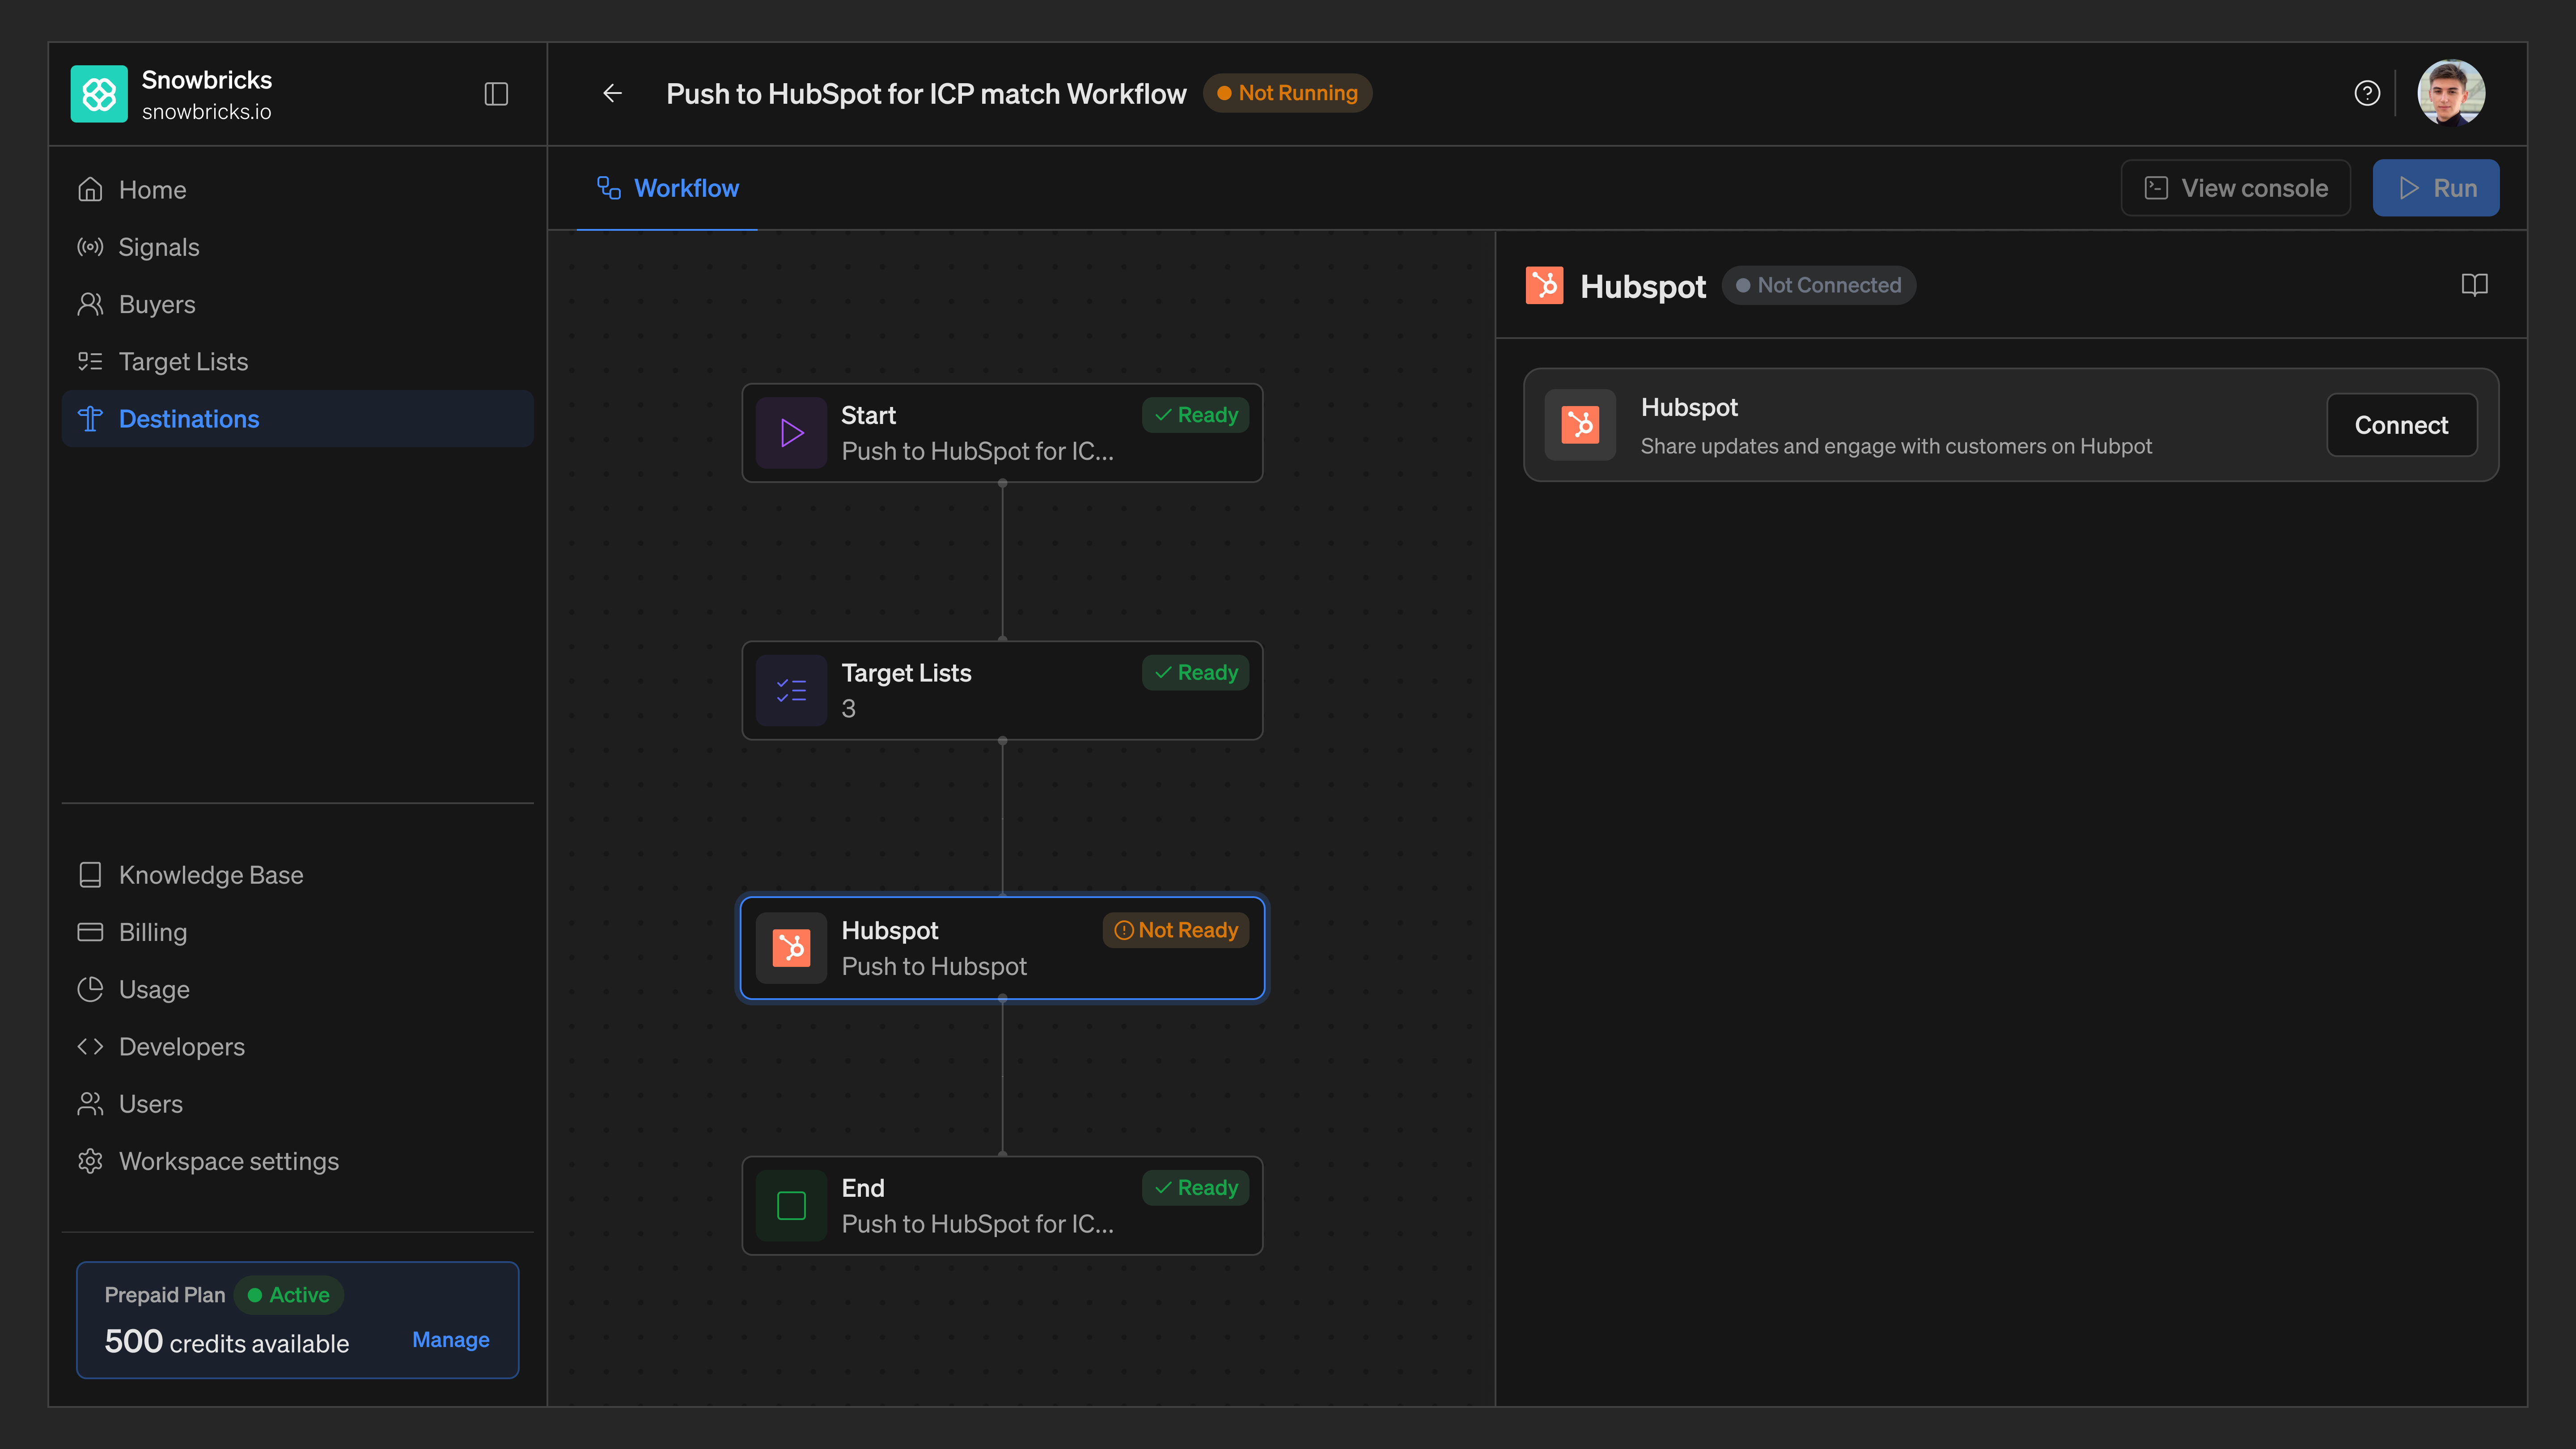Select the End workflow node
The image size is (2576, 1449).
click(1002, 1206)
